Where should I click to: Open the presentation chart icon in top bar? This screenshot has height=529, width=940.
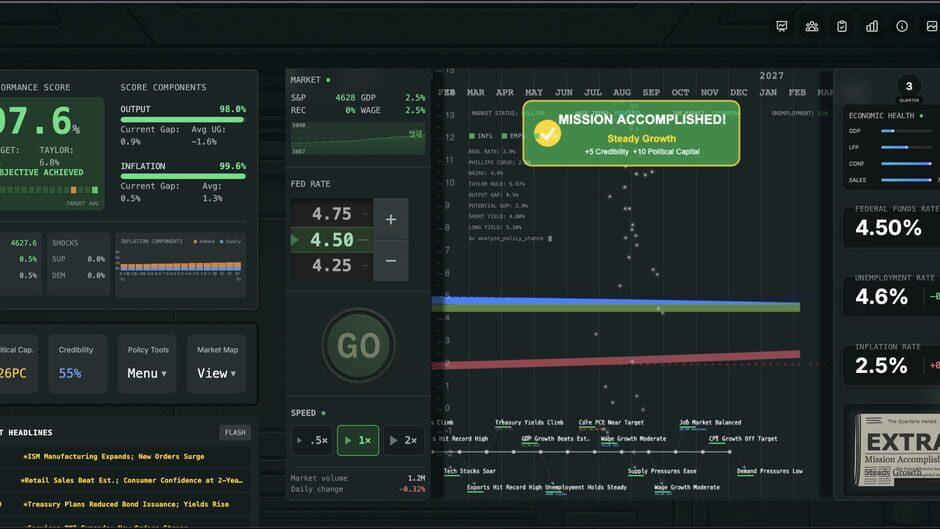(782, 26)
